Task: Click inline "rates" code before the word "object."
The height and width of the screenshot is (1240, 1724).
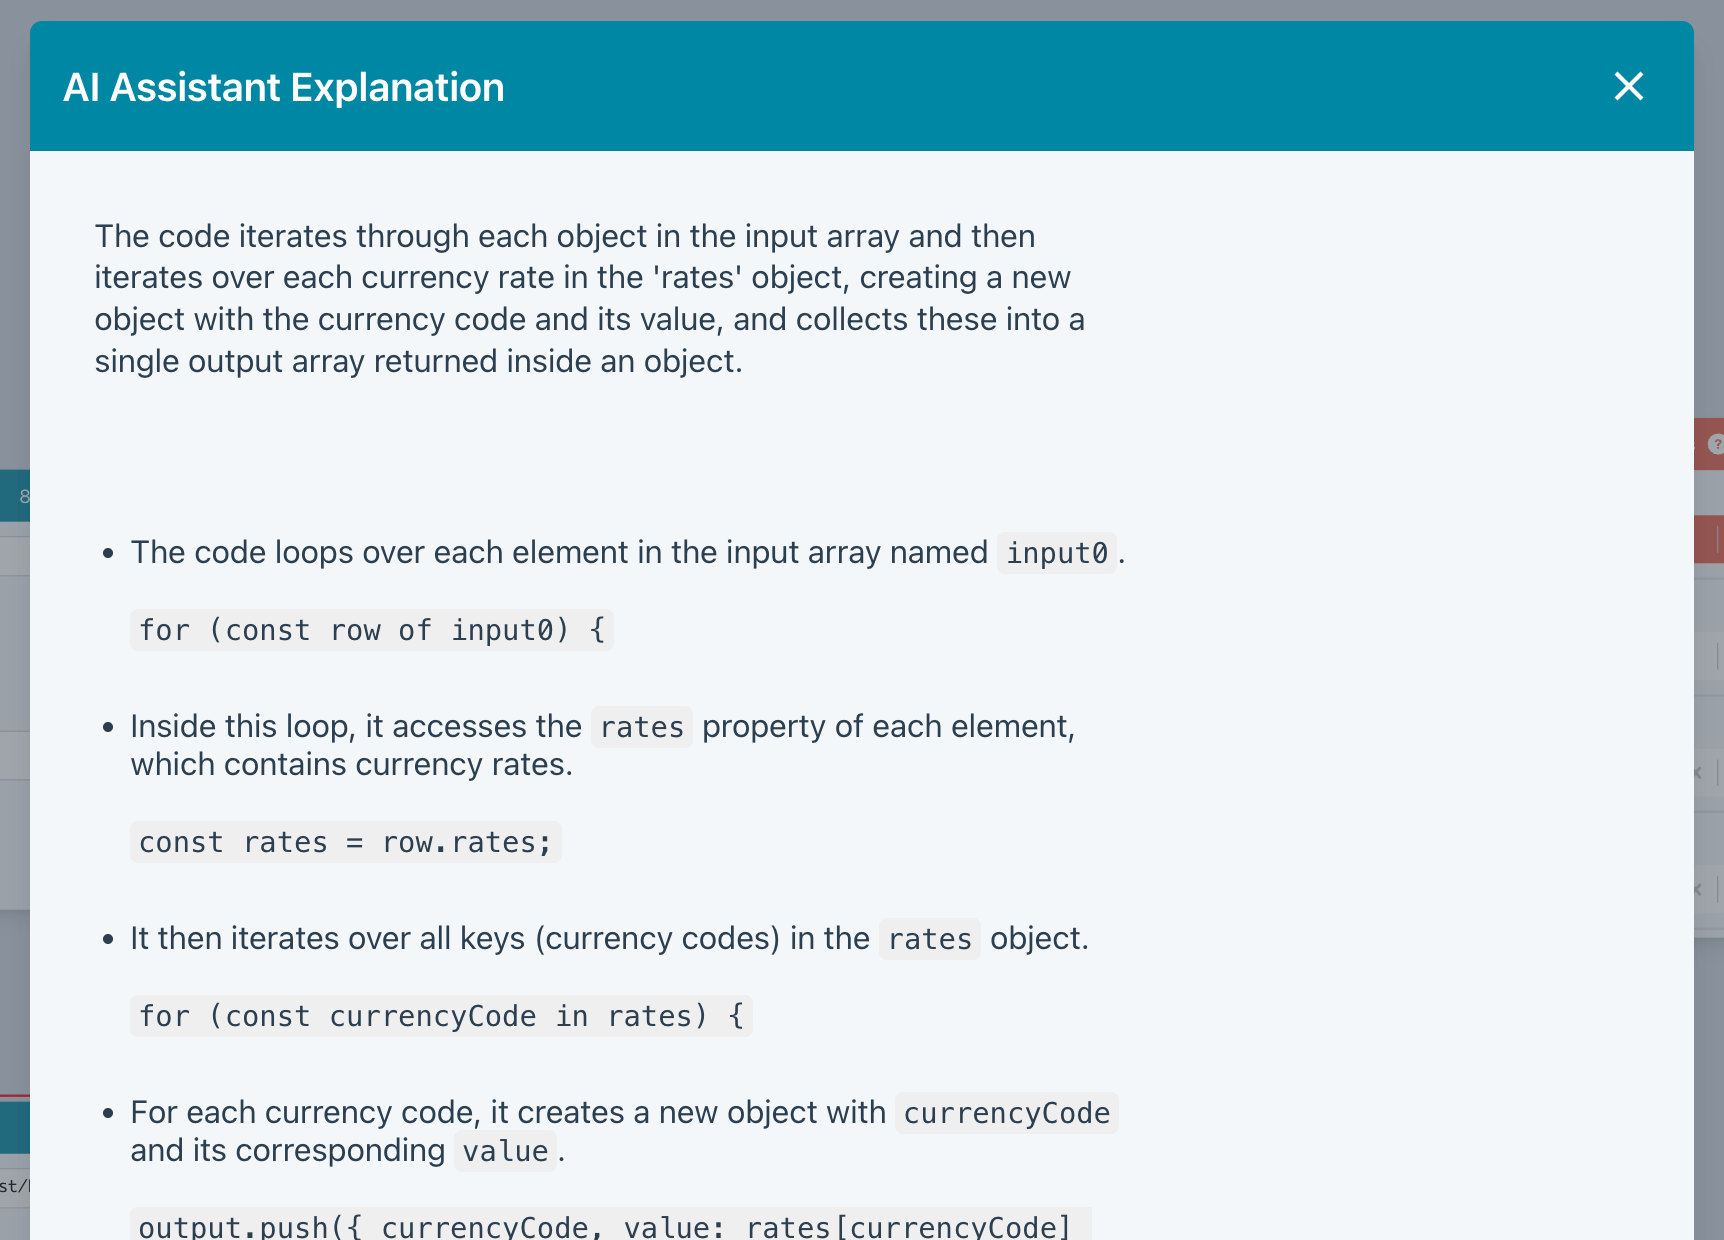Action: (929, 940)
